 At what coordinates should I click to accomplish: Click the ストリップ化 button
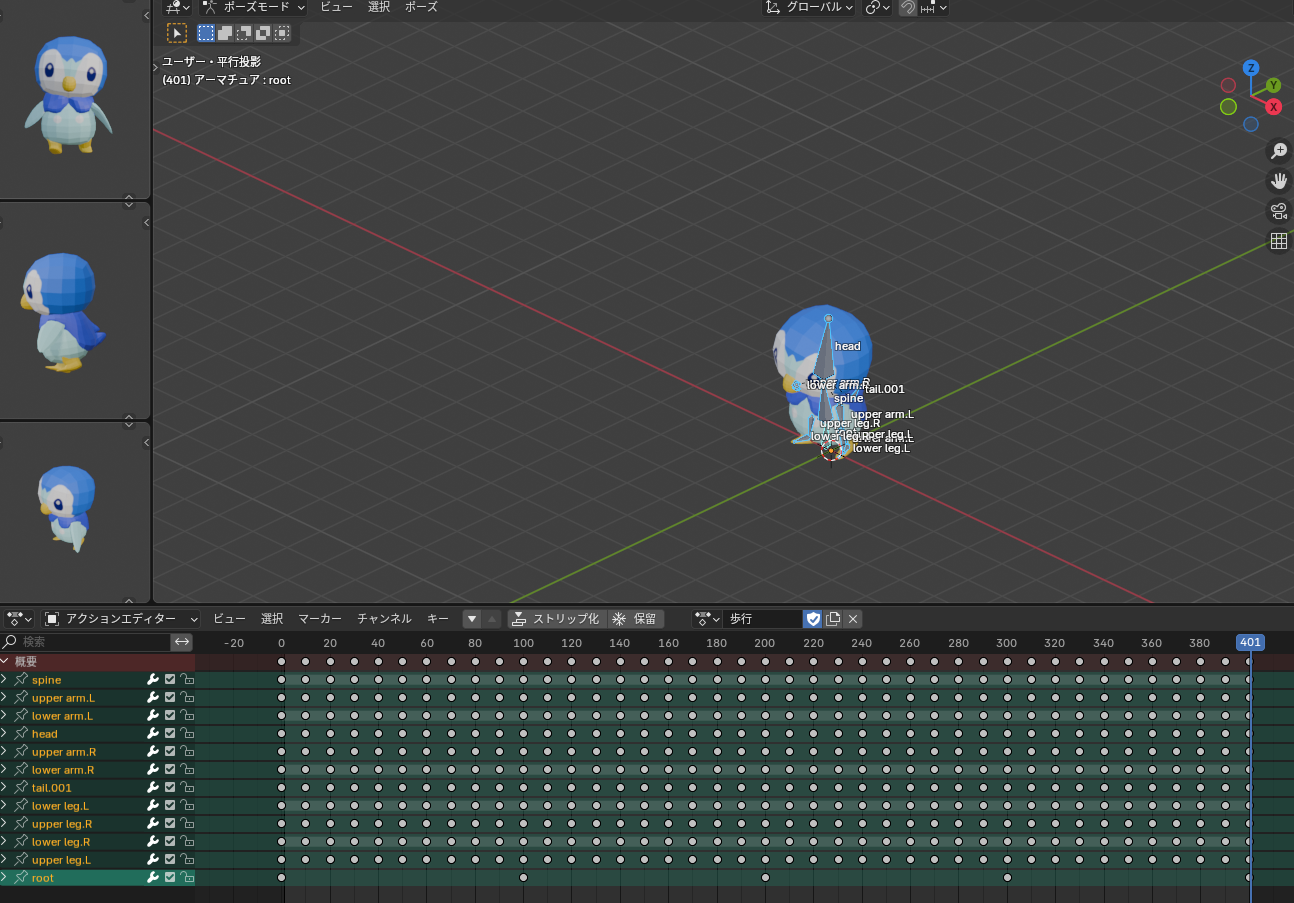pos(556,619)
